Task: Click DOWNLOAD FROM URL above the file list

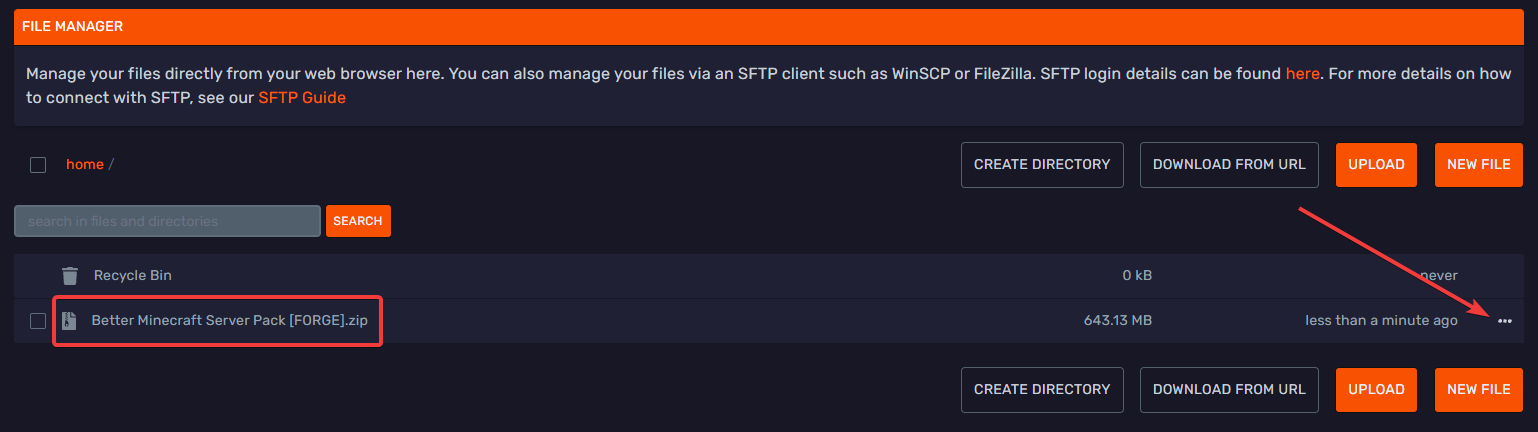Action: pos(1229,165)
